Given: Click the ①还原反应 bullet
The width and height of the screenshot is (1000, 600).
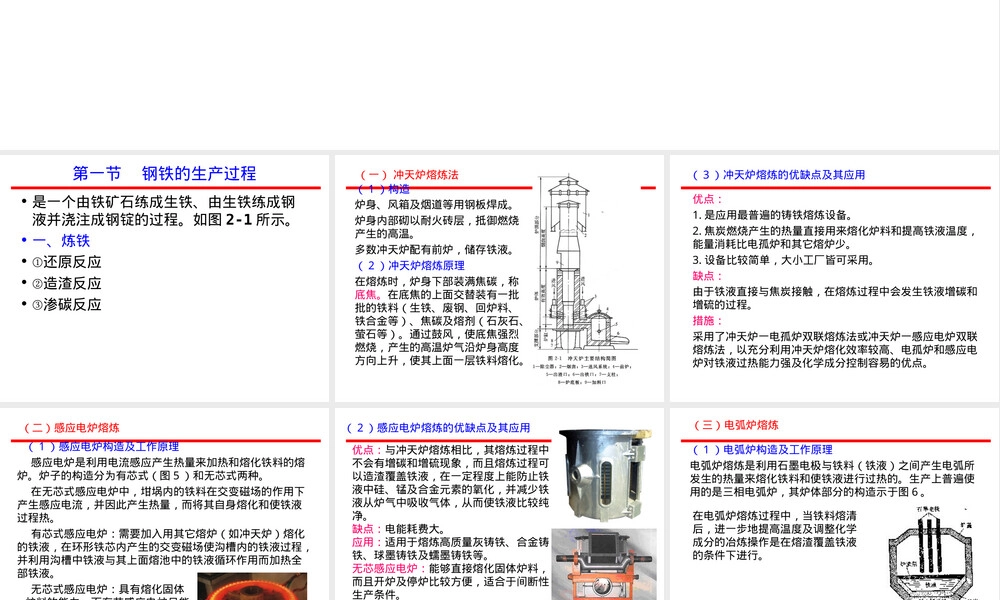Looking at the screenshot, I should coord(66,262).
